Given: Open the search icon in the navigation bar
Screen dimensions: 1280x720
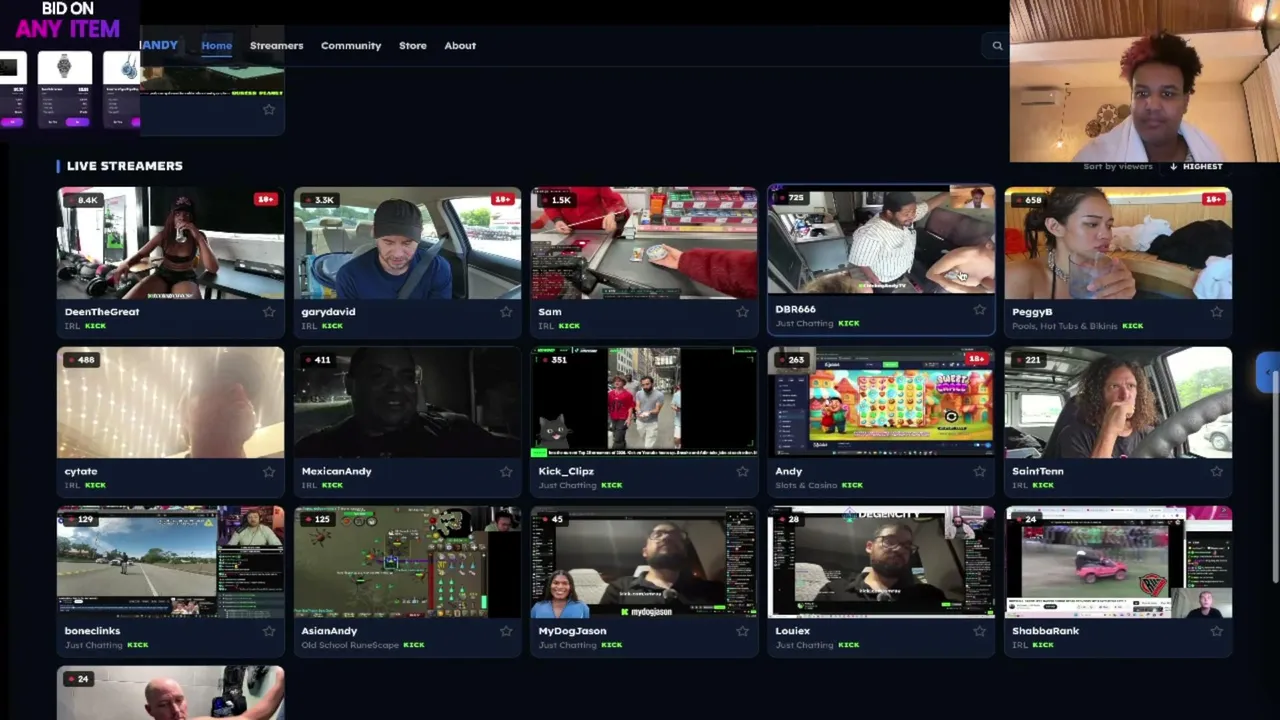Looking at the screenshot, I should pos(997,45).
